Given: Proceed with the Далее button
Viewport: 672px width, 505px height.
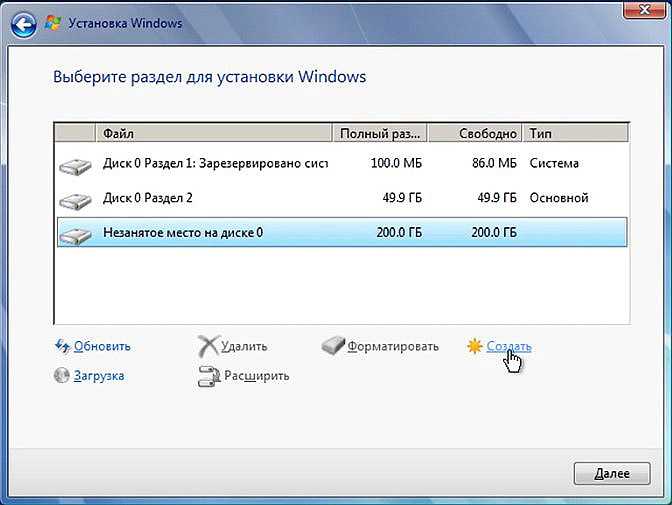Looking at the screenshot, I should click(612, 474).
